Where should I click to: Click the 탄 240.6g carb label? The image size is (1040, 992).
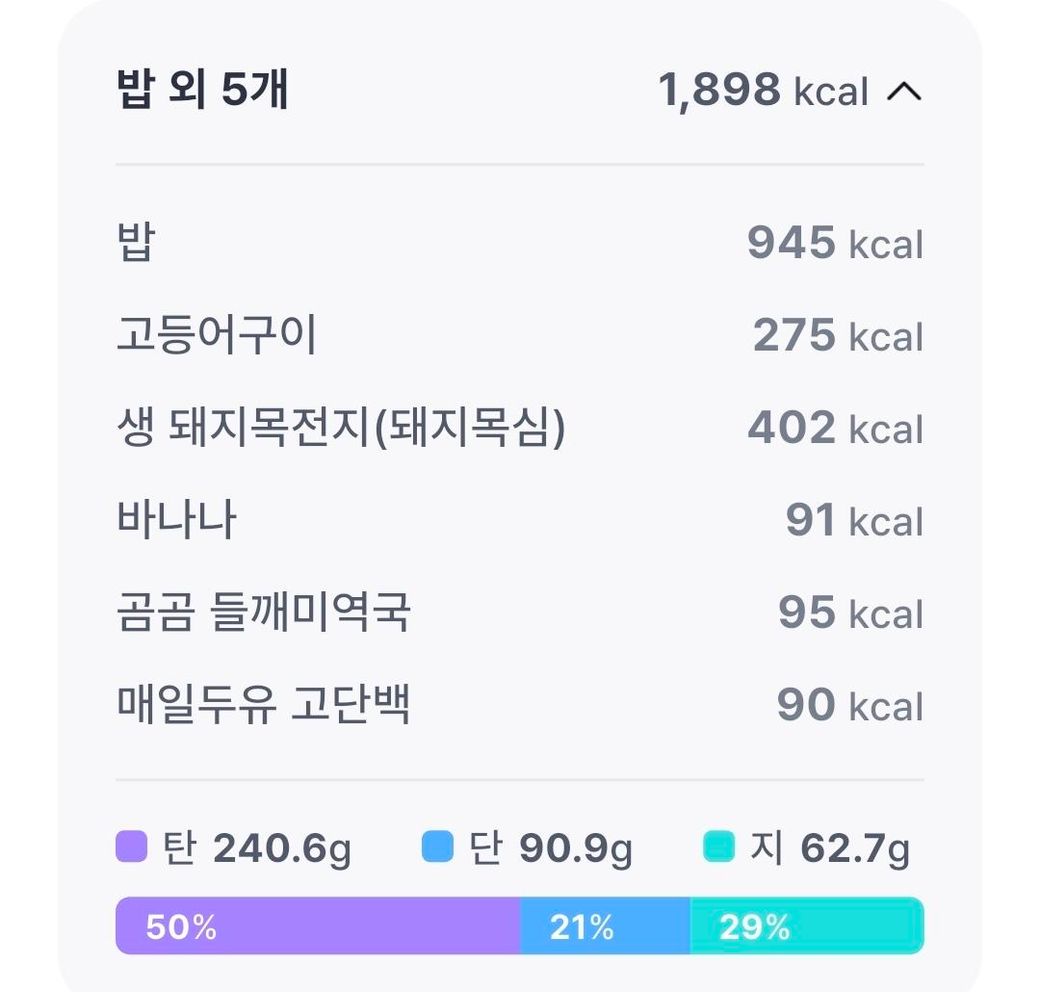[256, 849]
